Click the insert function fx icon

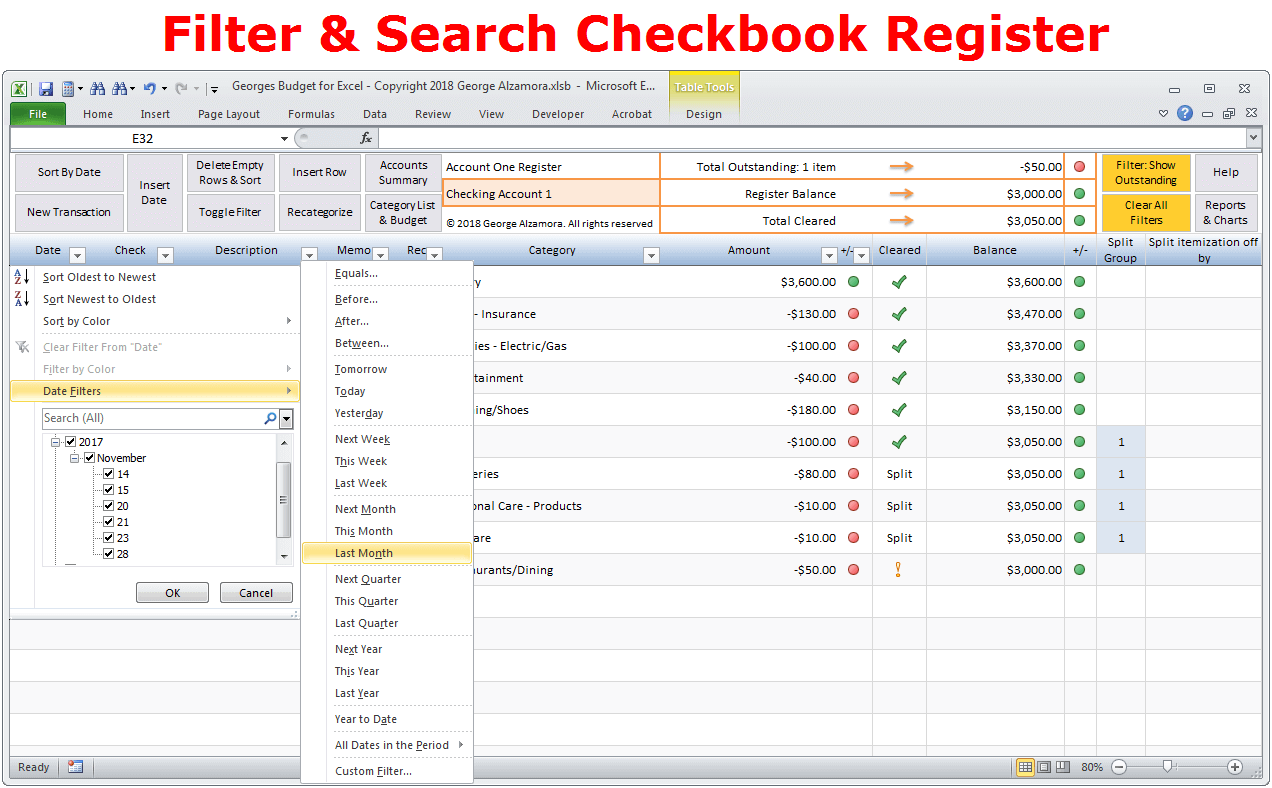click(366, 138)
